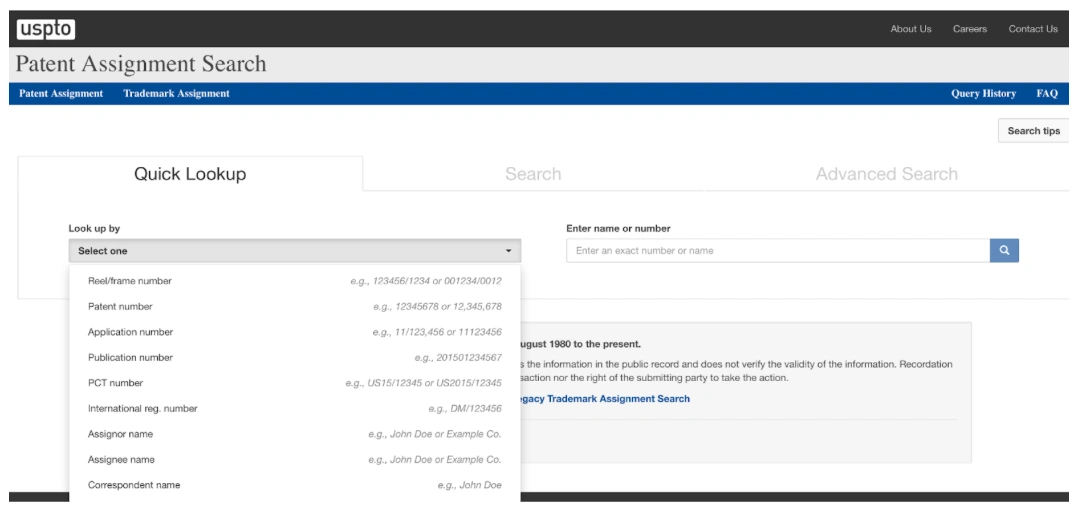Choose Publication number option
The image size is (1082, 506).
295,358
